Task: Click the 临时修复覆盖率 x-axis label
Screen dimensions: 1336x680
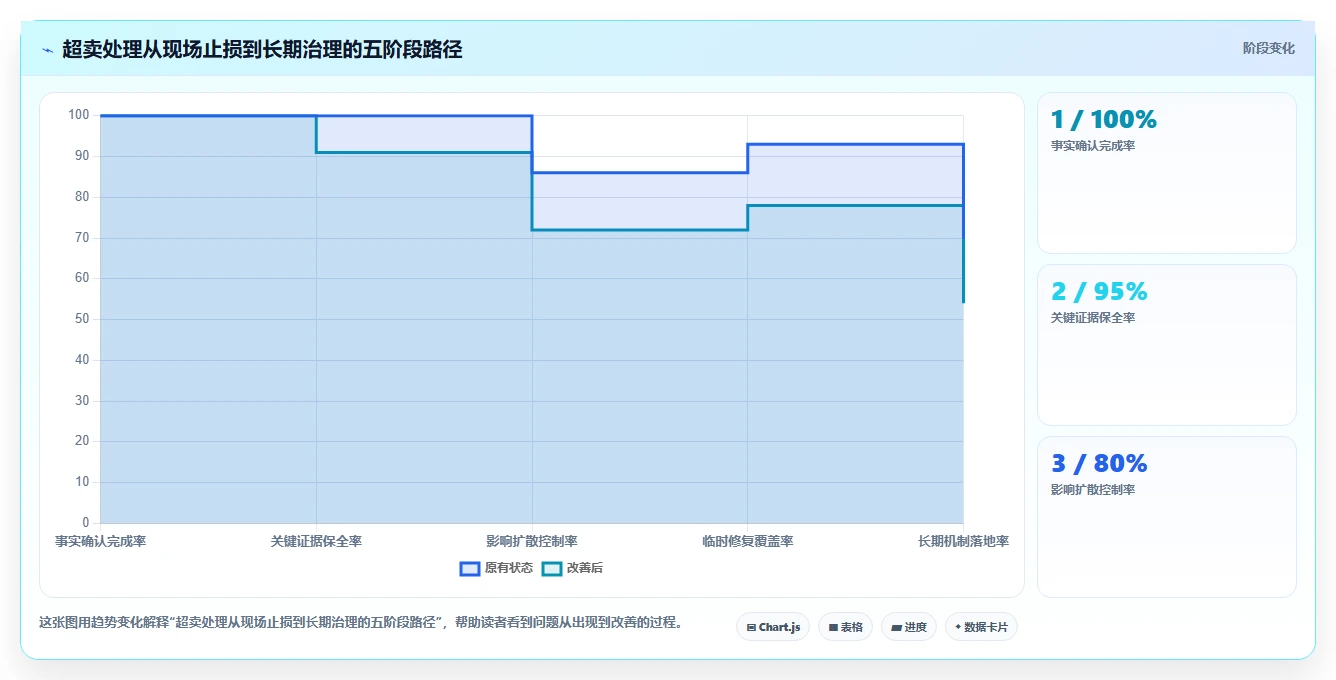Action: coord(747,541)
